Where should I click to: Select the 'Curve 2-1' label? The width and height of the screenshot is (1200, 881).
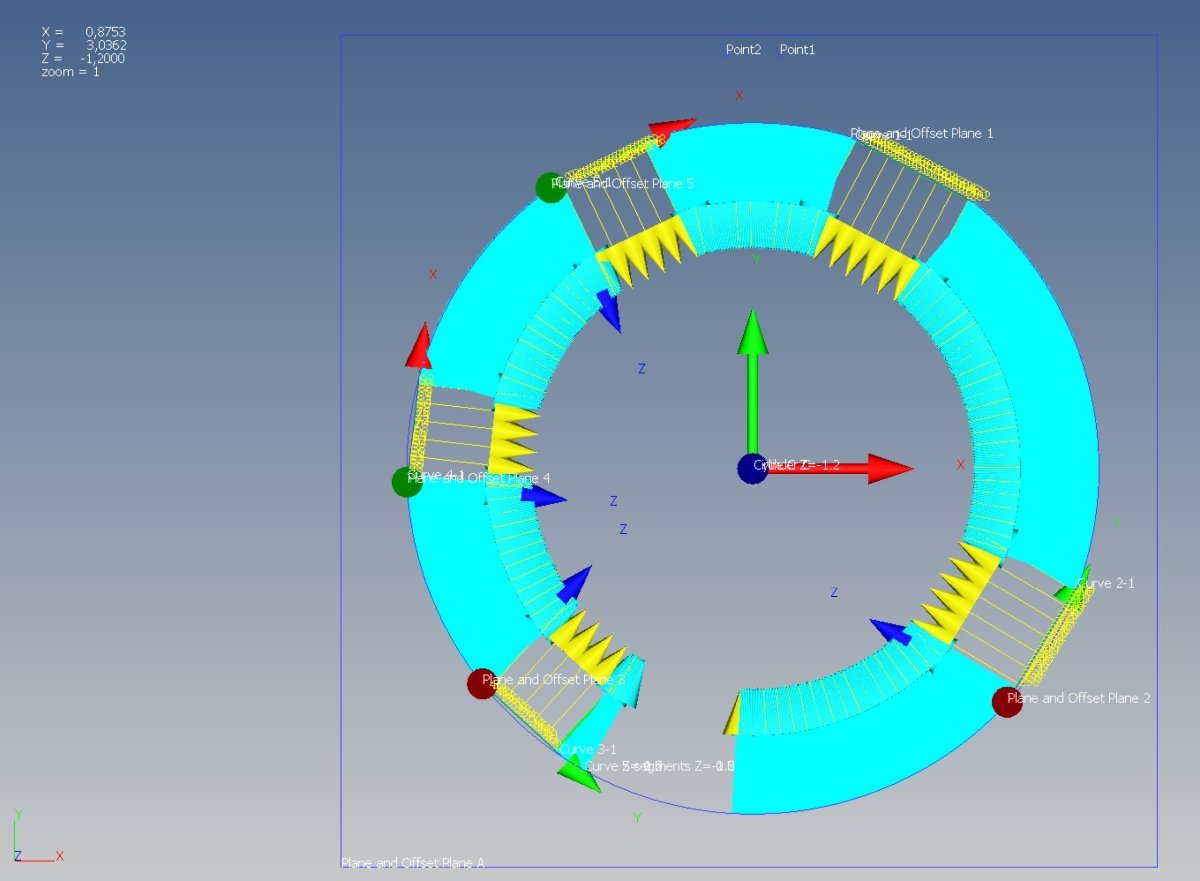click(x=1106, y=583)
